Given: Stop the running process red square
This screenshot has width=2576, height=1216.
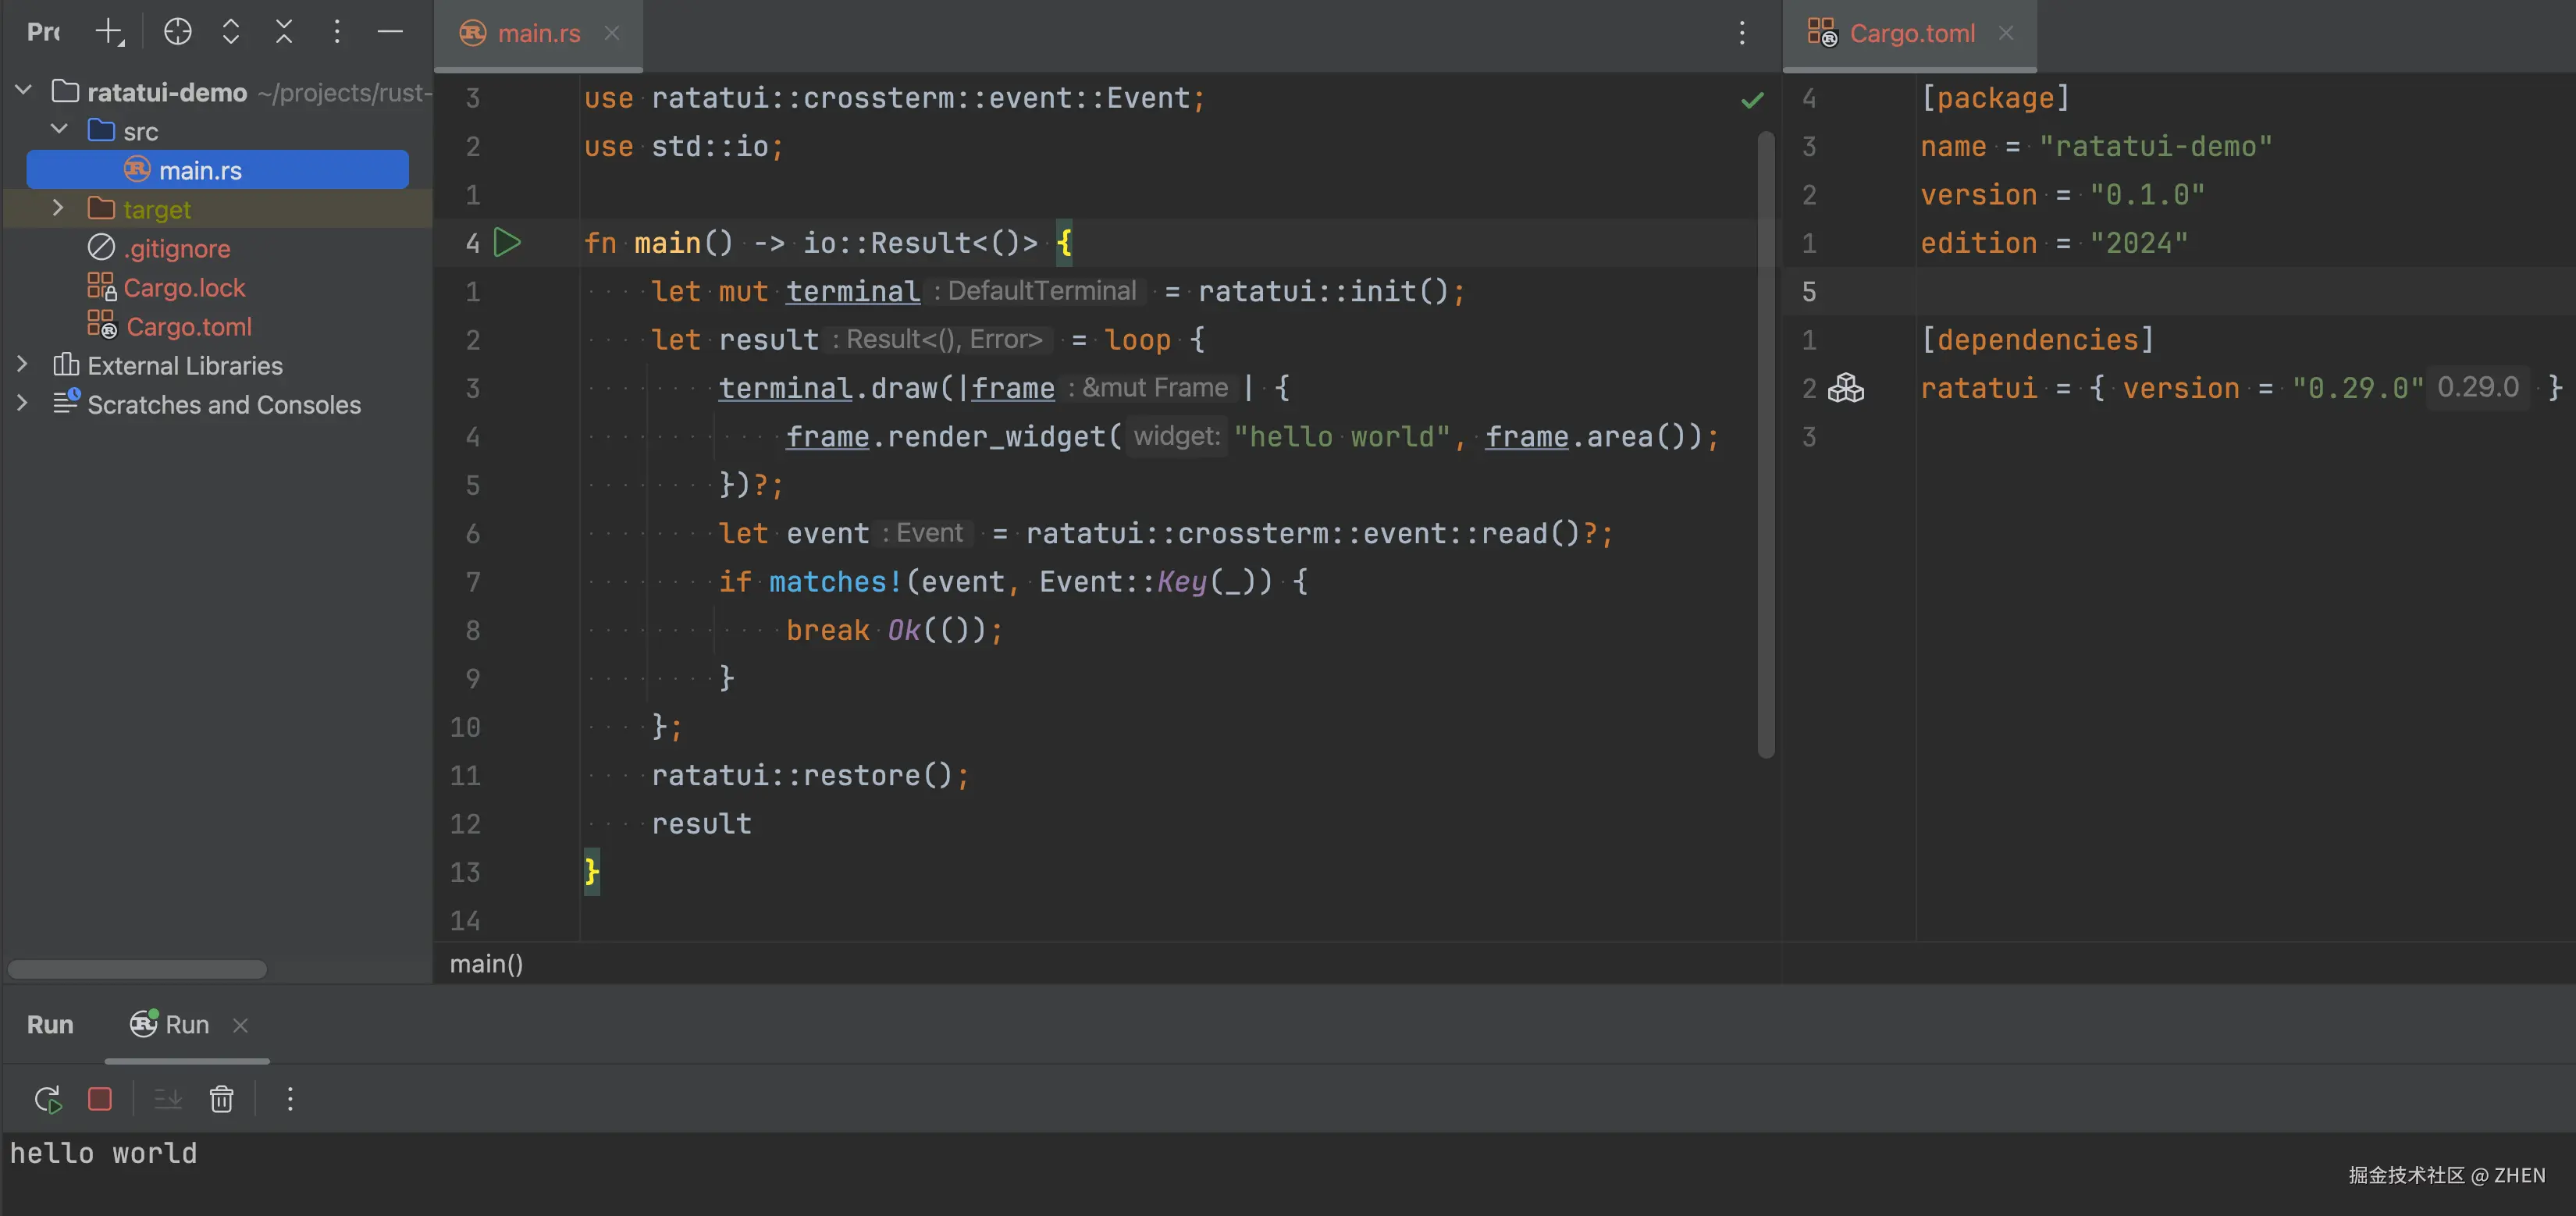Looking at the screenshot, I should coord(100,1099).
